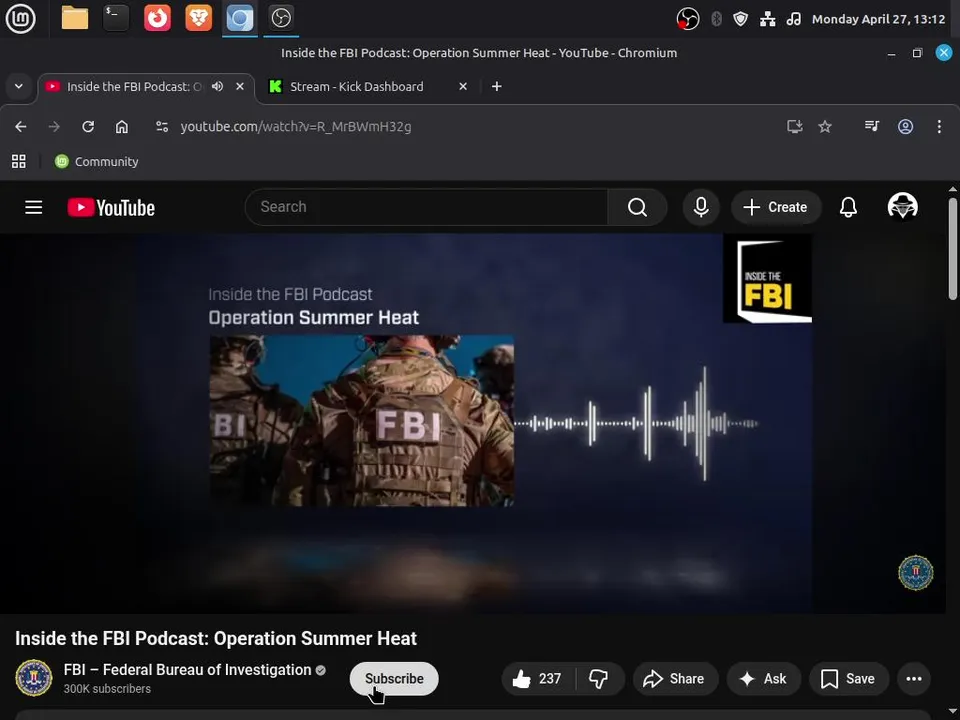The image size is (960, 720).
Task: Open the Create button
Action: pos(775,207)
